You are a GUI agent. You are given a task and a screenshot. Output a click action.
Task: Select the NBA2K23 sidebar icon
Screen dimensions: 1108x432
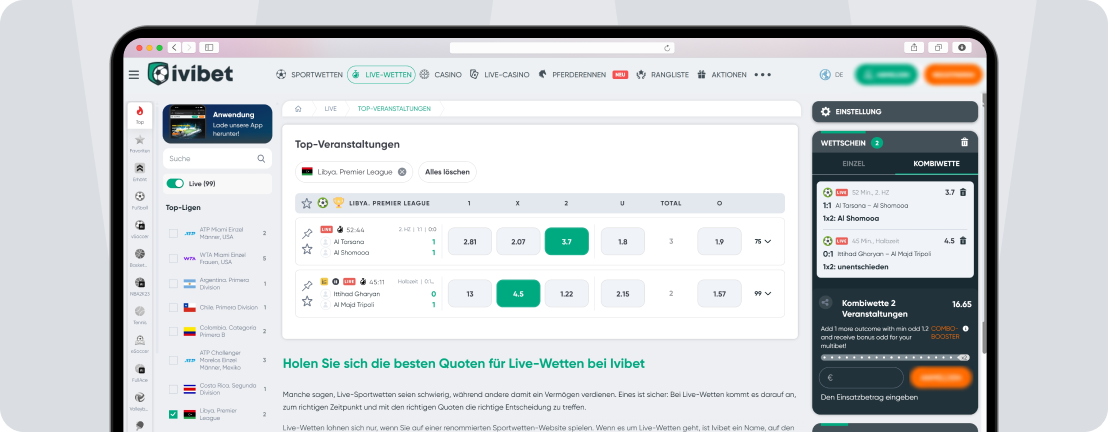140,286
